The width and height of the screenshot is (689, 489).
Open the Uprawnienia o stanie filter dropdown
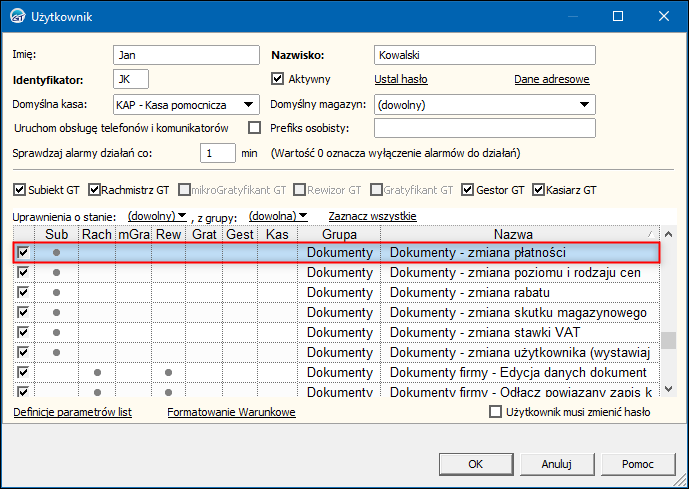(x=158, y=216)
